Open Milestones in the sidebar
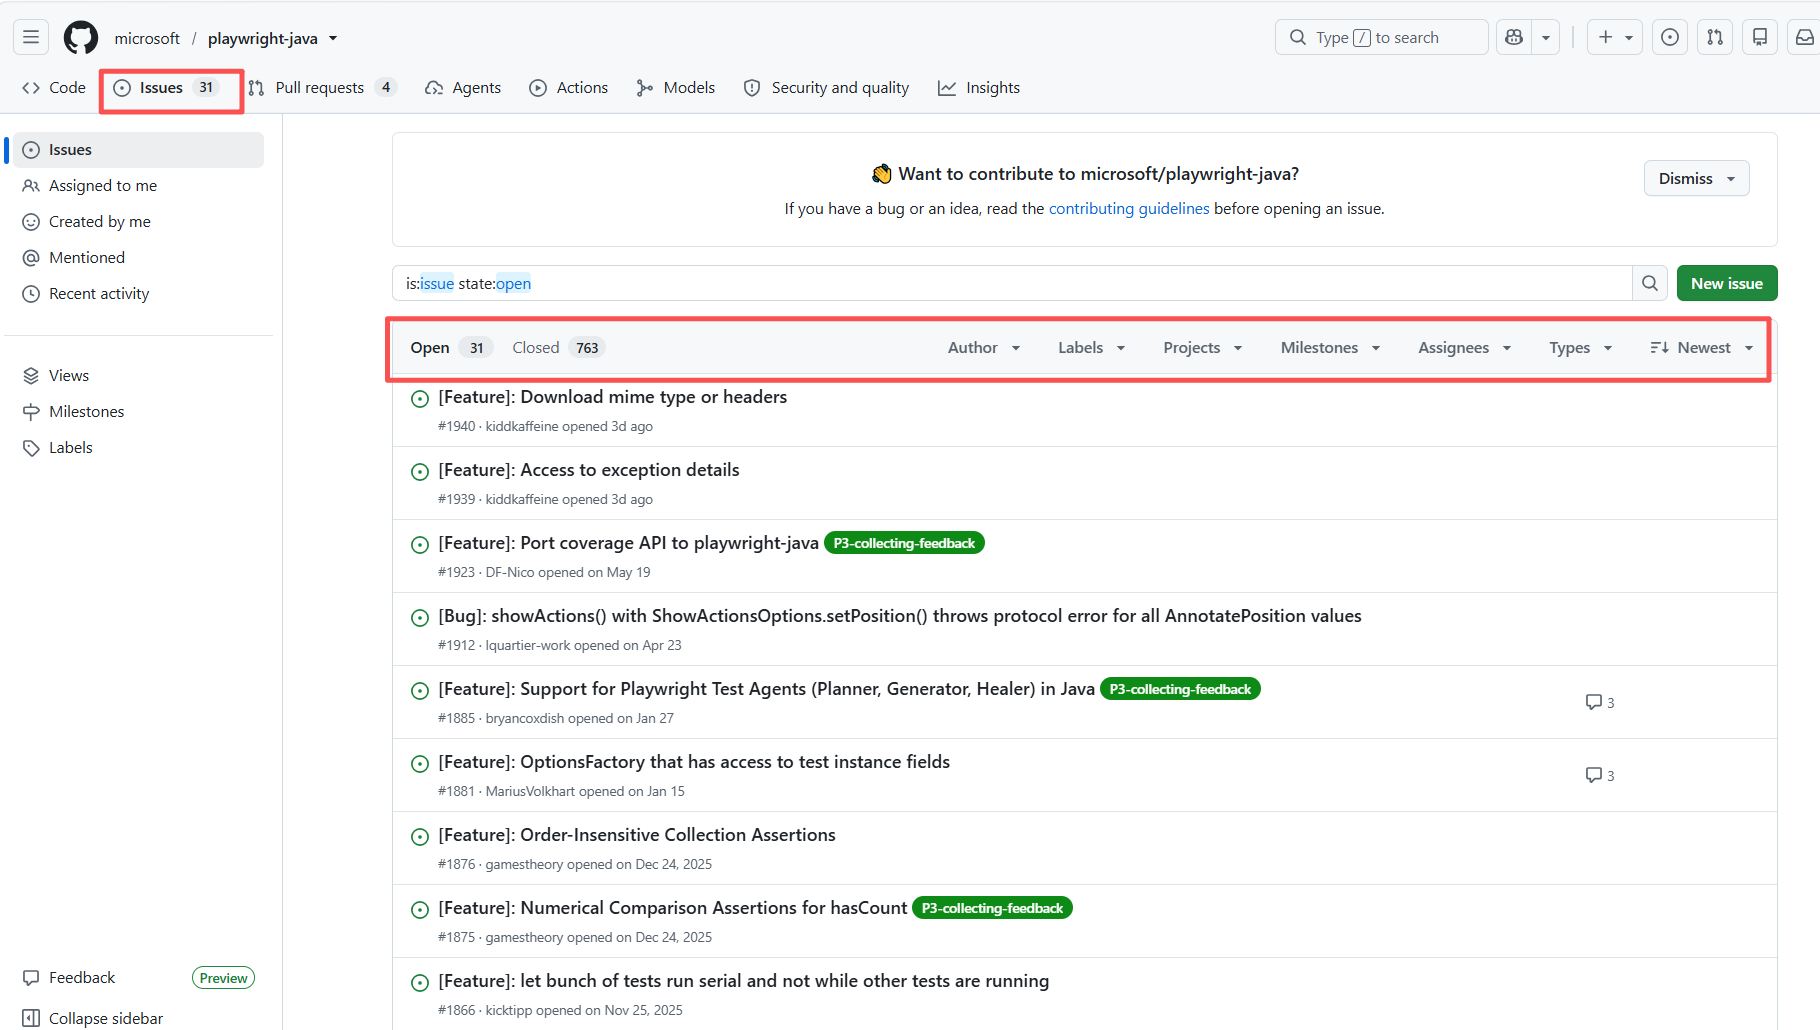Viewport: 1820px width, 1030px height. [x=138, y=412]
